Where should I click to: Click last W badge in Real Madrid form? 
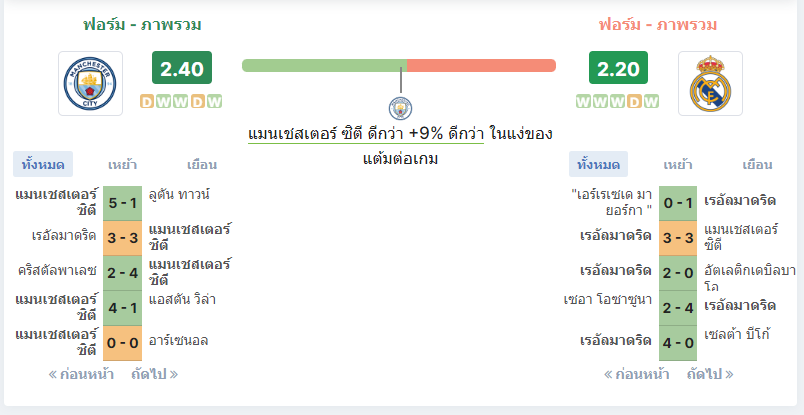[x=651, y=102]
